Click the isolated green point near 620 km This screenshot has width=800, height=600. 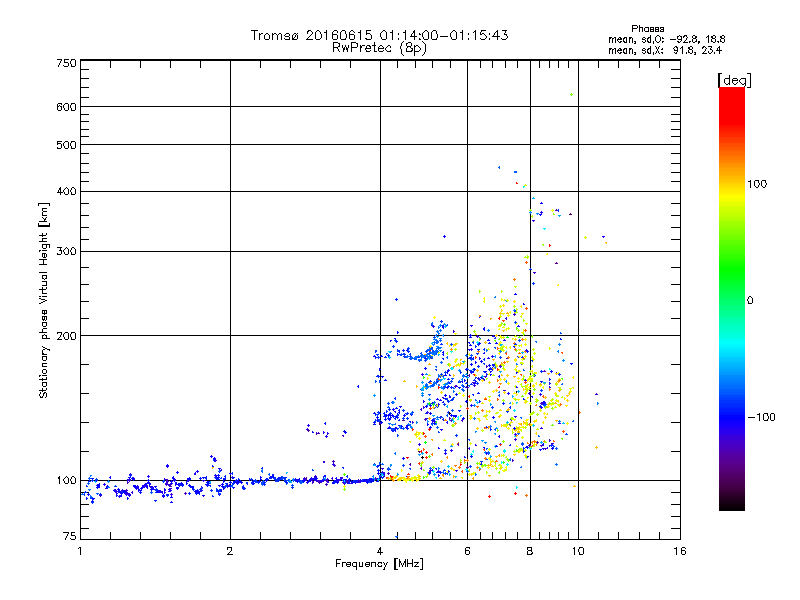[571, 94]
